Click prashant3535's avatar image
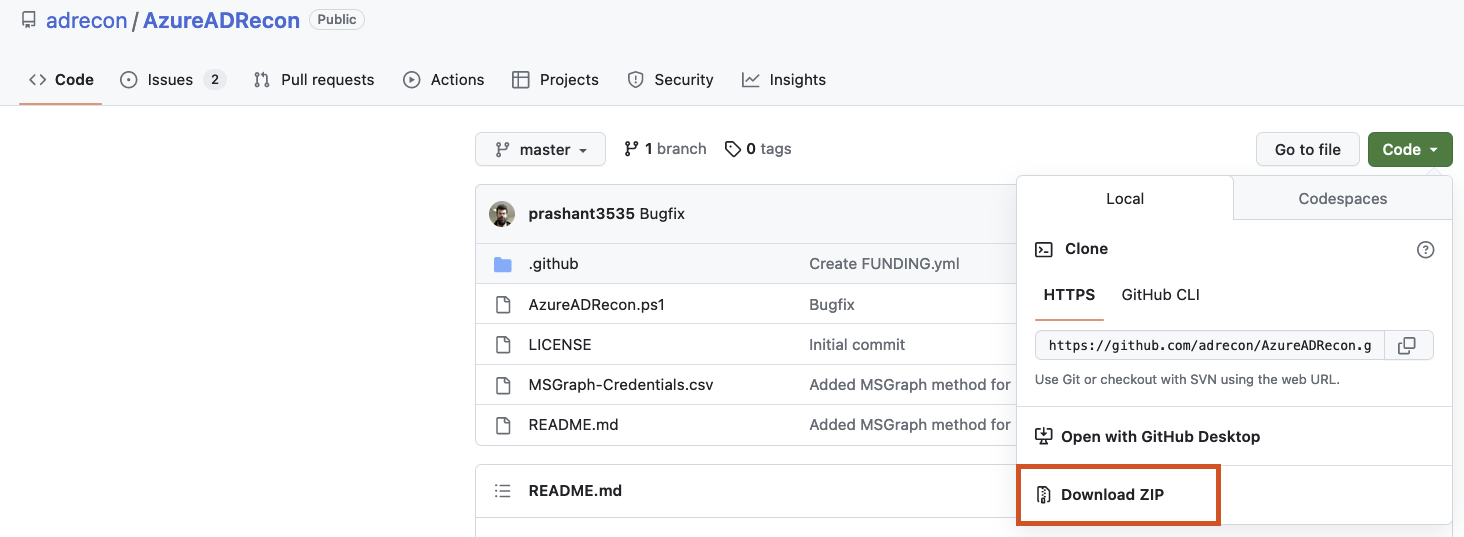 coord(502,214)
